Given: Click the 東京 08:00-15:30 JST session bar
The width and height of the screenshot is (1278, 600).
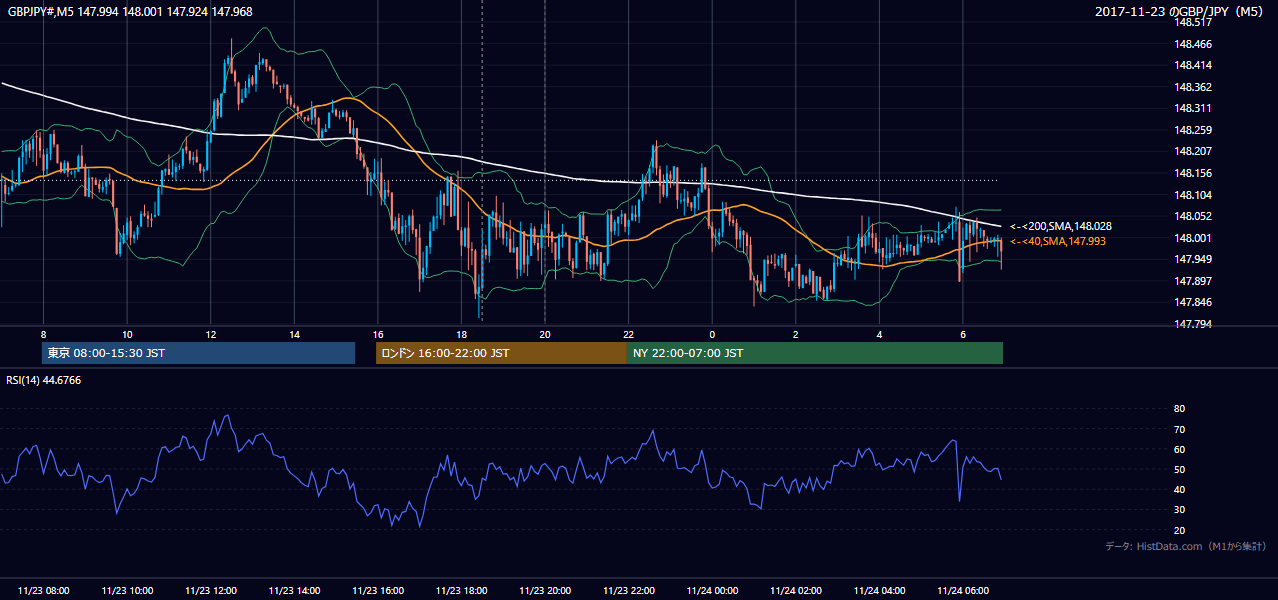Looking at the screenshot, I should point(199,353).
